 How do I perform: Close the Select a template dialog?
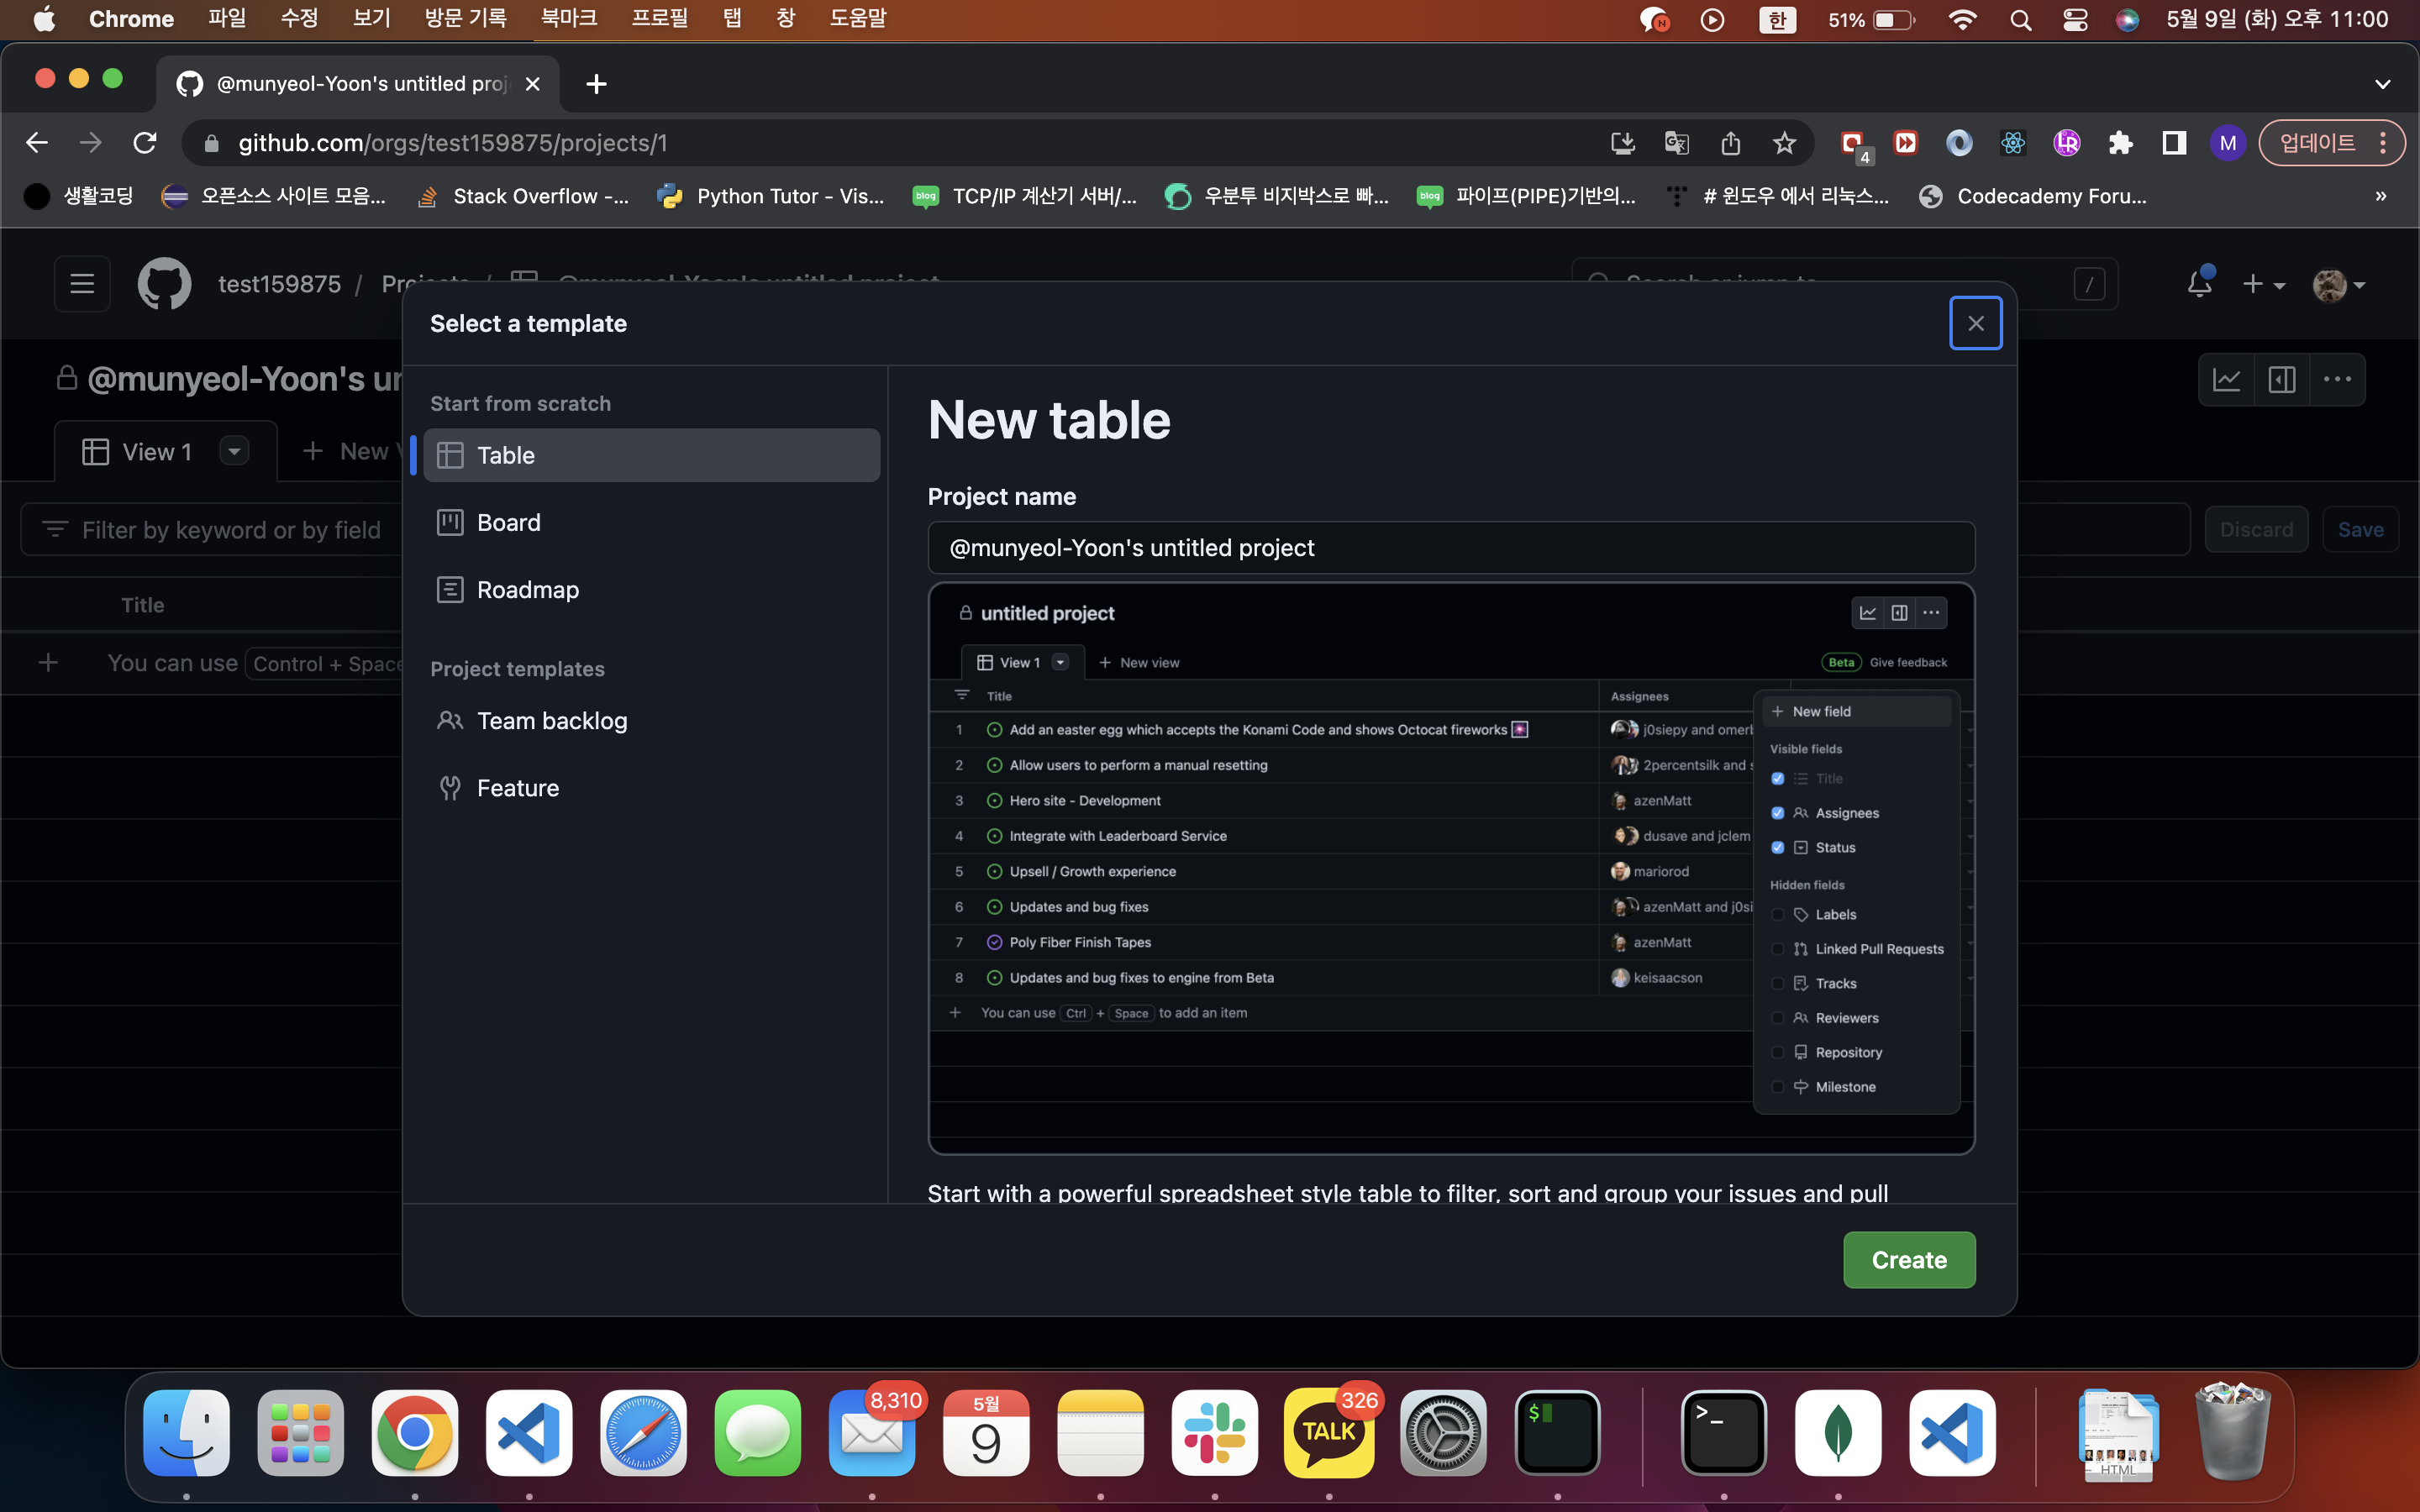click(1975, 323)
